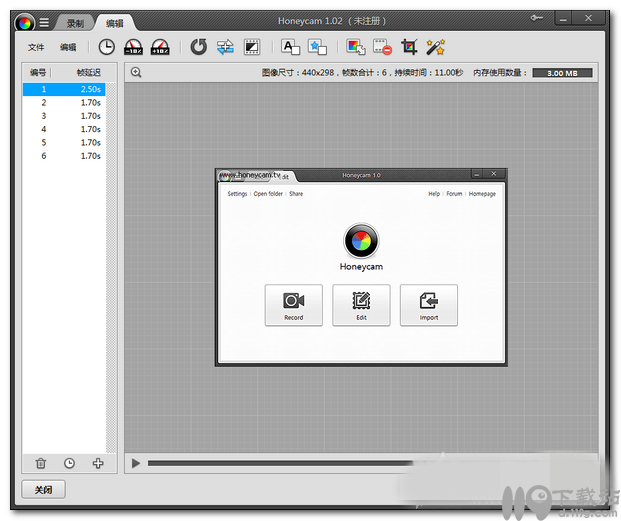Viewport: 621px width, 521px height.
Task: Click the 帧延迟 column header
Action: point(88,72)
